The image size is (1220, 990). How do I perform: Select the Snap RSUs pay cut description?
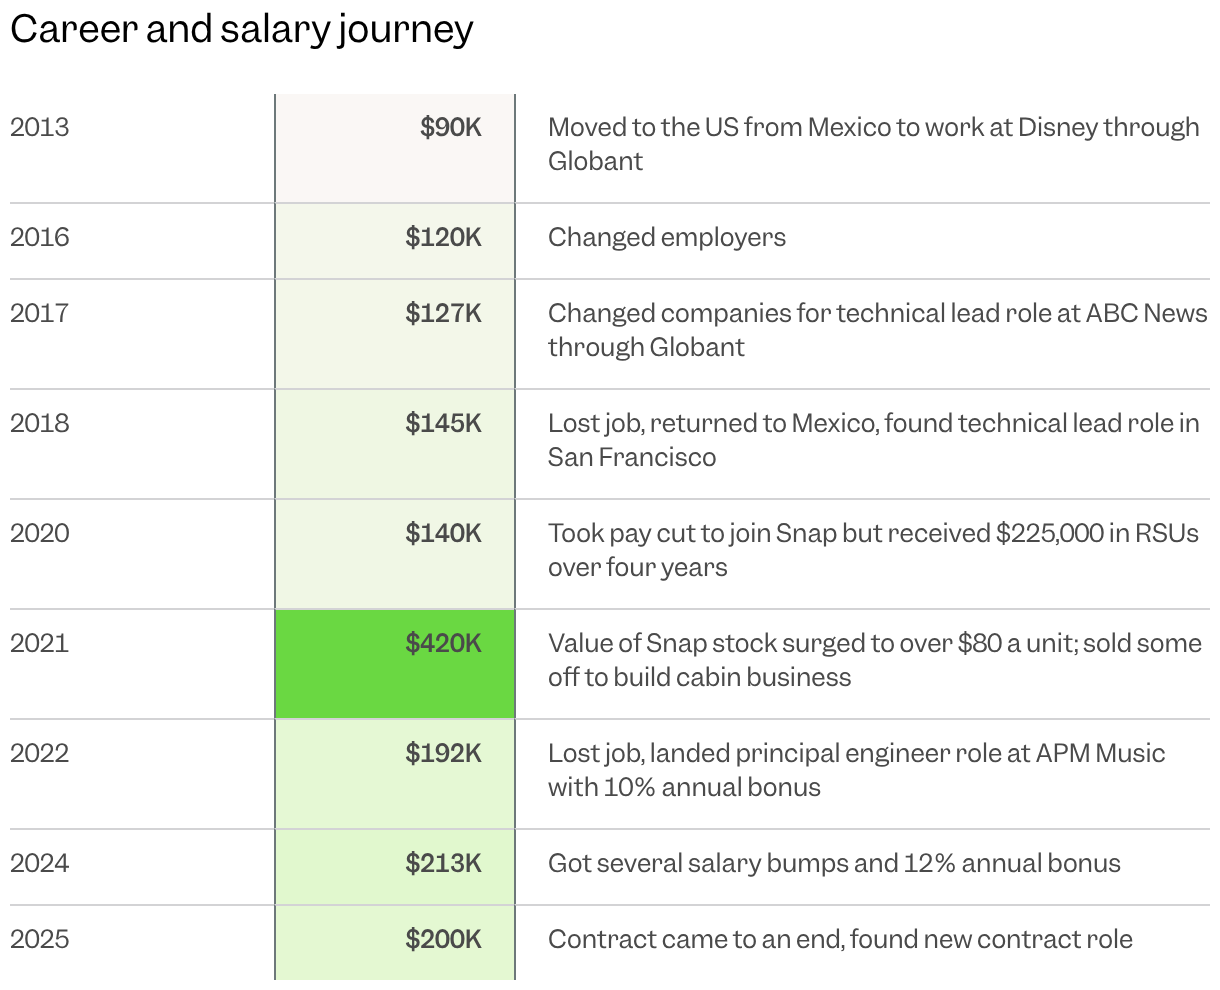(x=873, y=550)
